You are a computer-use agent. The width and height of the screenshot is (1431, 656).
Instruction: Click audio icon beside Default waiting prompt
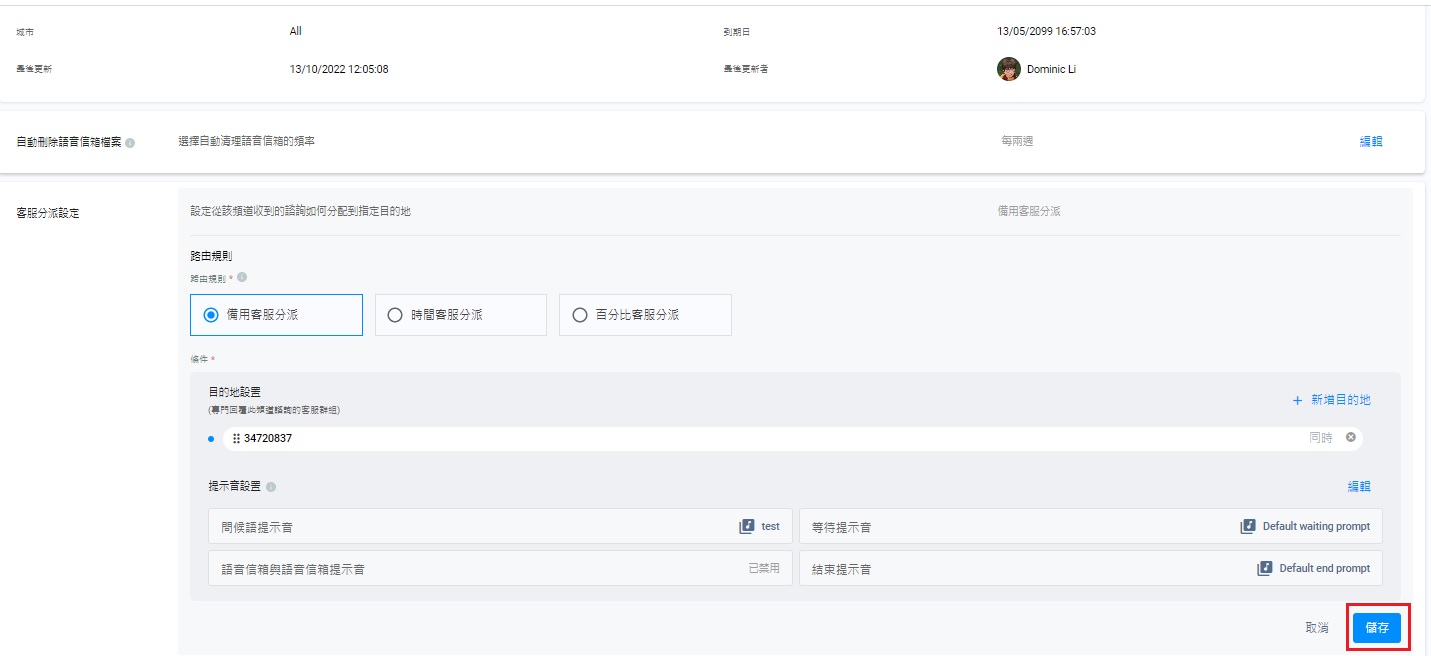tap(1247, 526)
